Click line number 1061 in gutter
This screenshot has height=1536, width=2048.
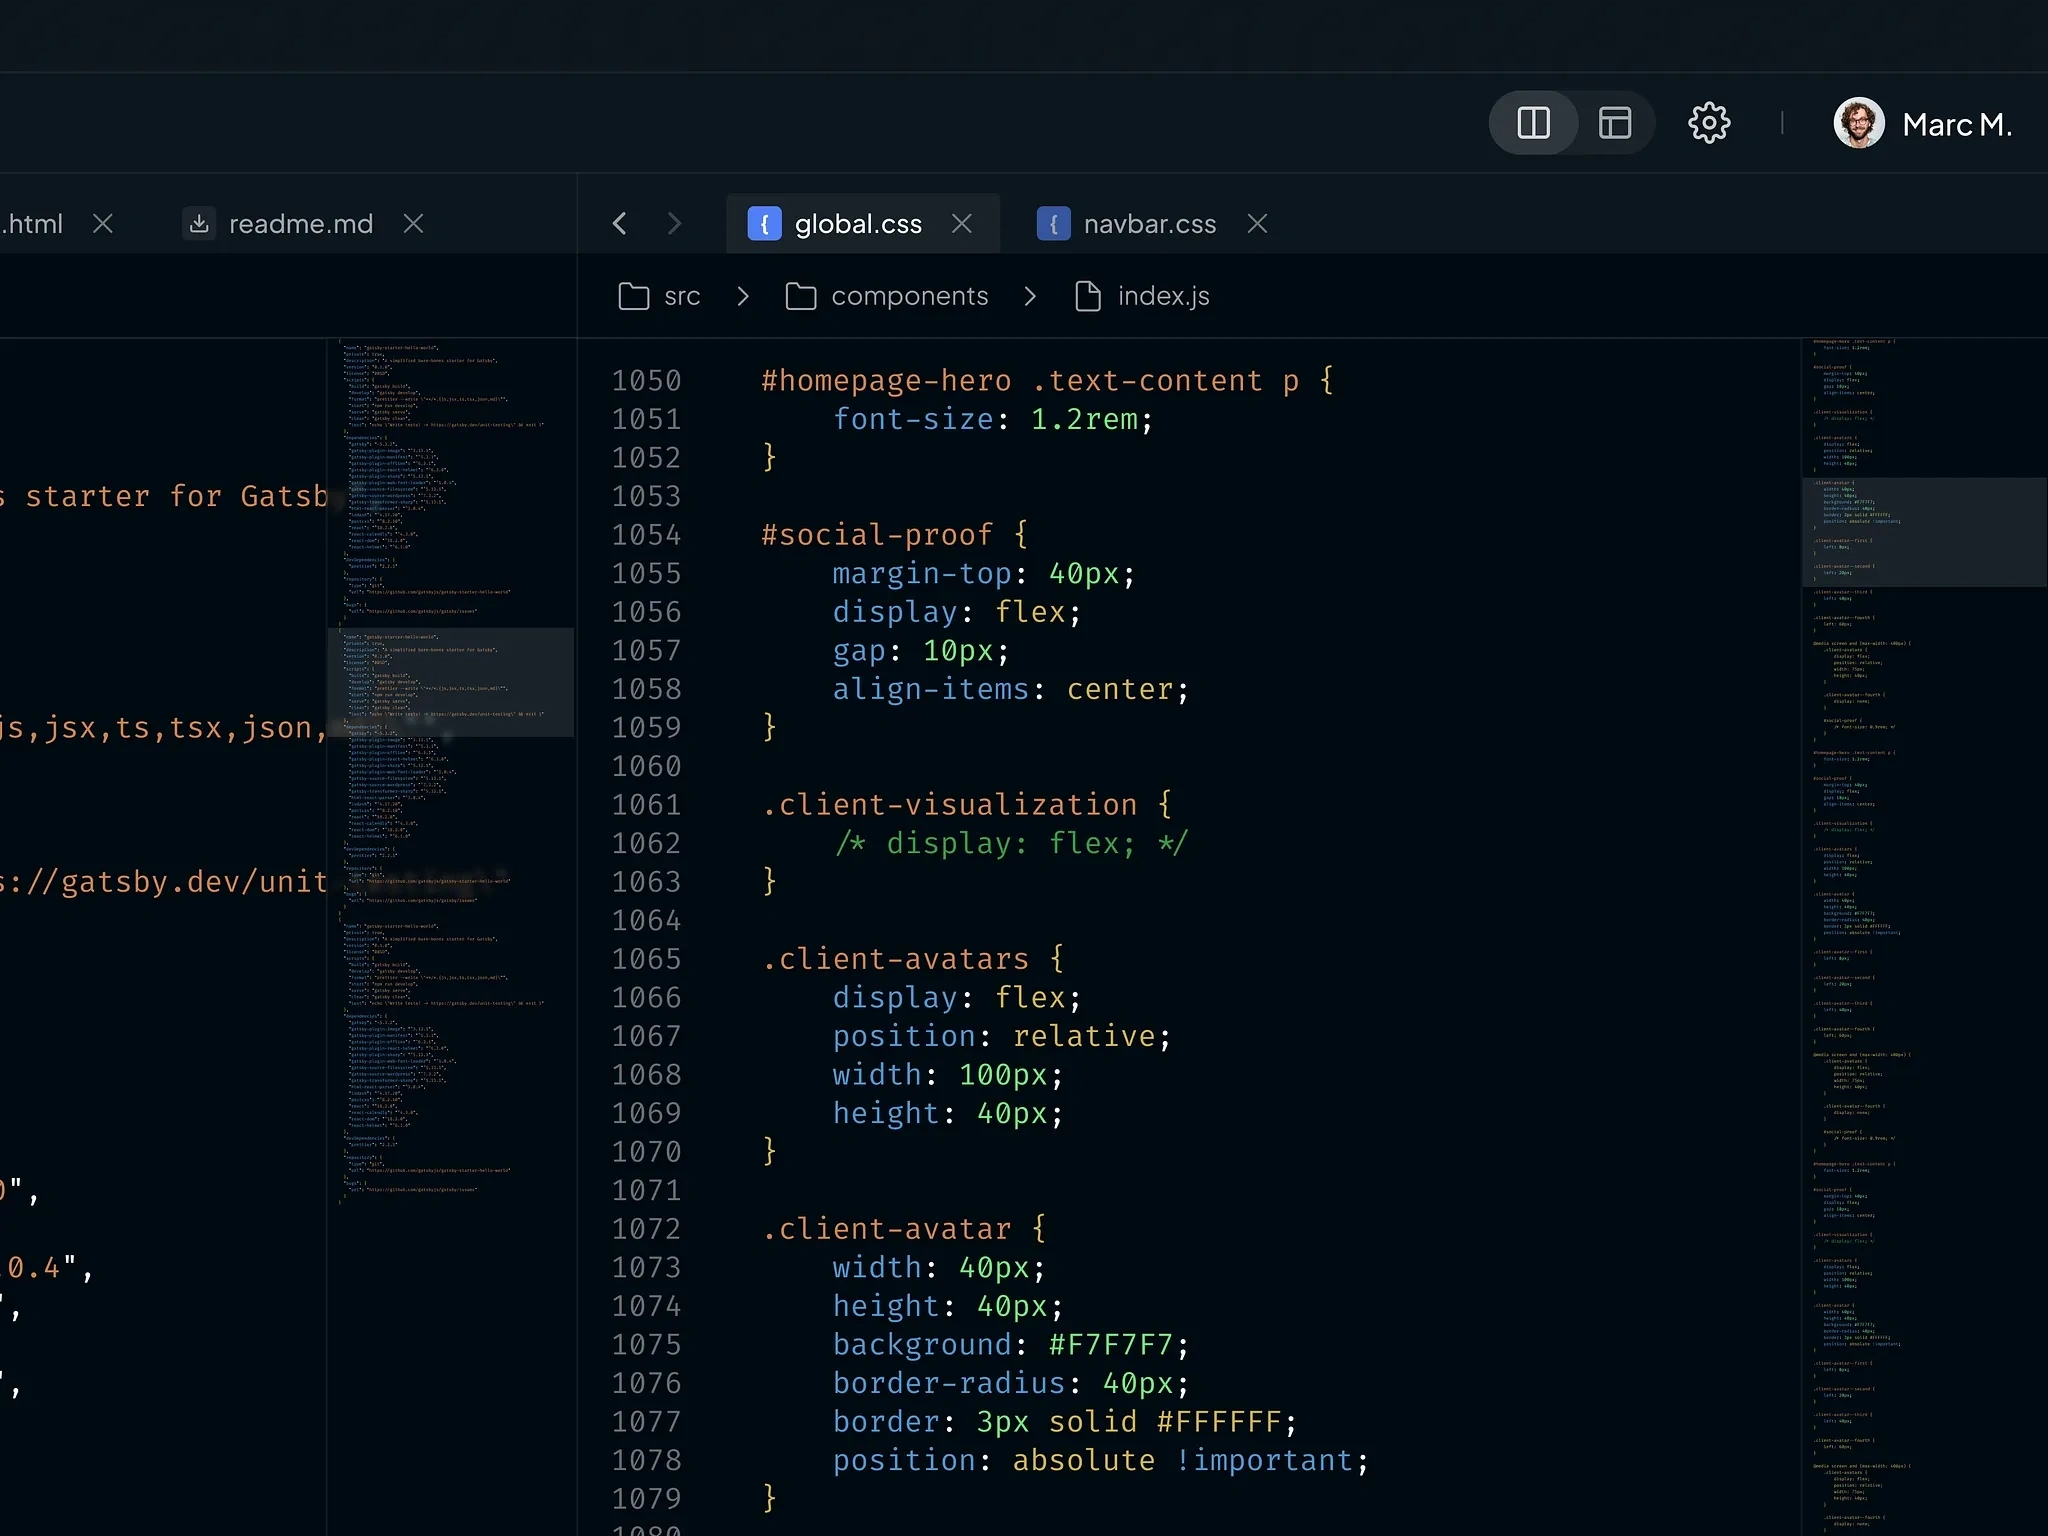pyautogui.click(x=646, y=805)
